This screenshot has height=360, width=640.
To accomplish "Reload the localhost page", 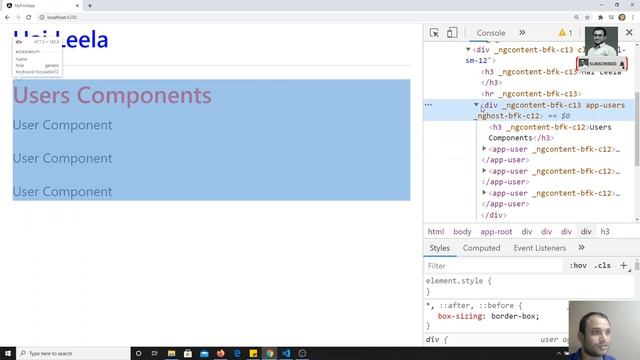I will [x=29, y=17].
